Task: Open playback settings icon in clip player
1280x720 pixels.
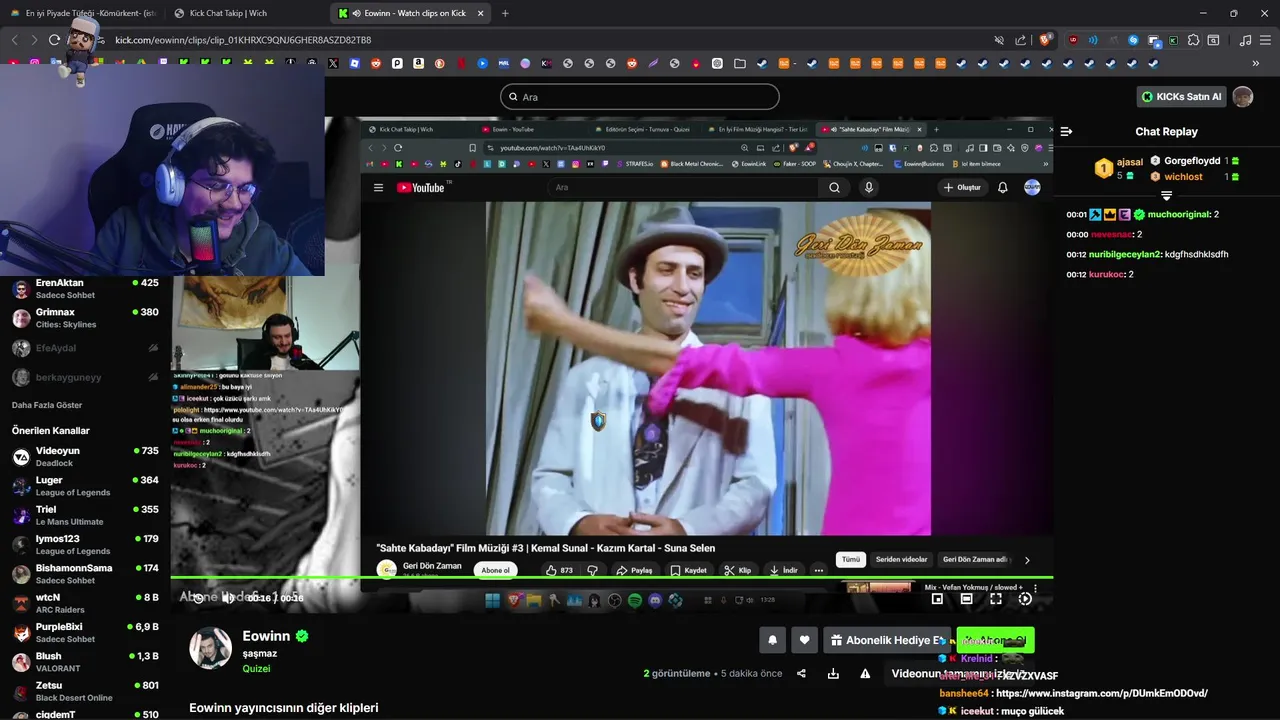Action: pos(1025,599)
